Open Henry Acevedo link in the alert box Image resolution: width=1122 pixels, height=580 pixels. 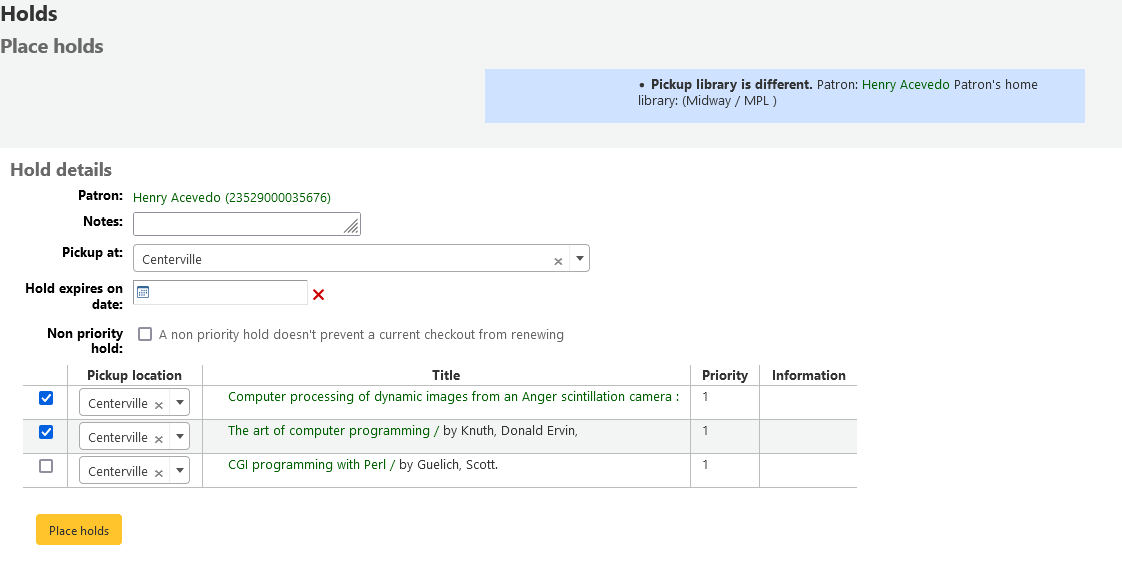point(905,85)
